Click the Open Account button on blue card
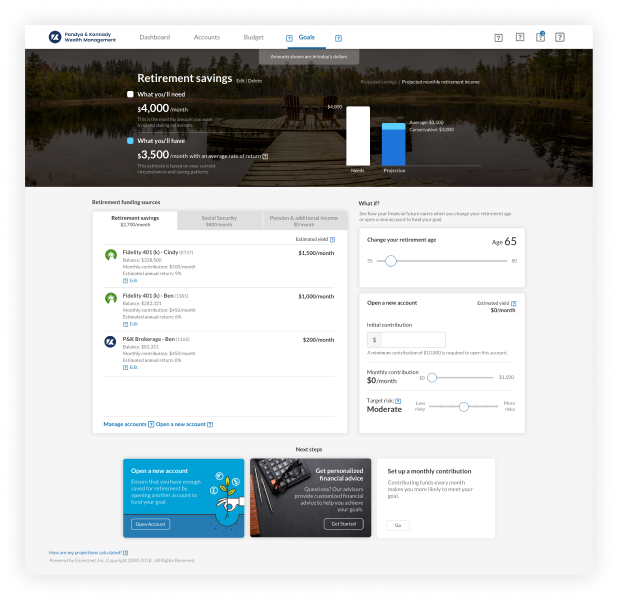 pos(151,524)
